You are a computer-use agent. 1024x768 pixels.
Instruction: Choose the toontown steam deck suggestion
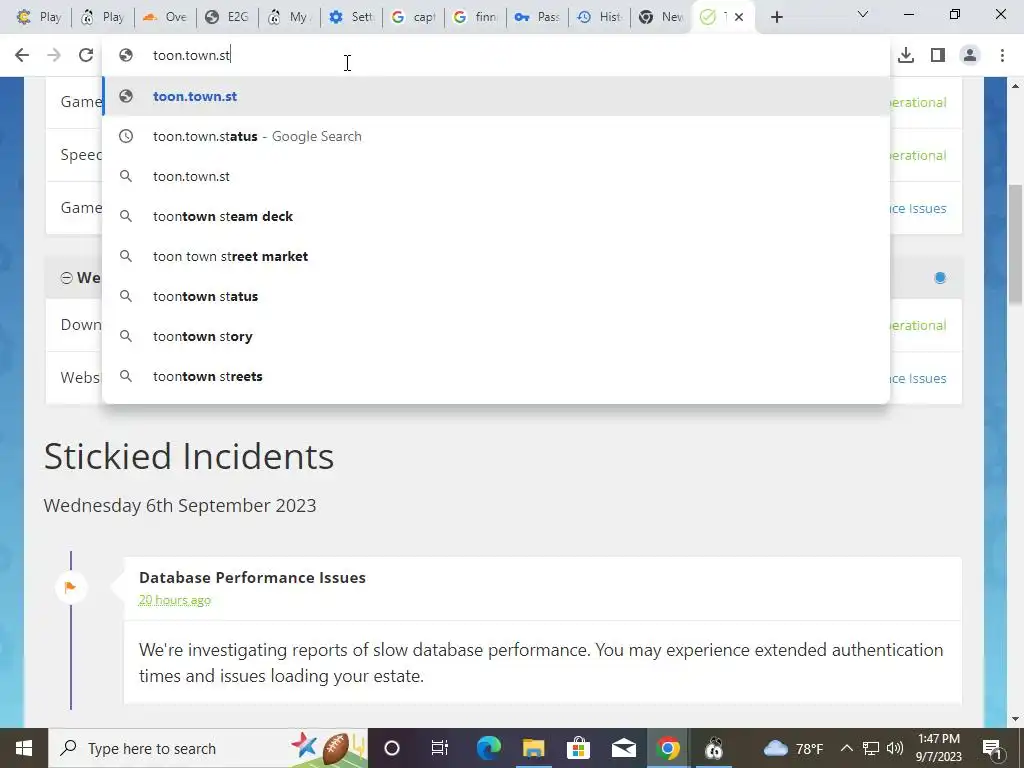tap(496, 216)
